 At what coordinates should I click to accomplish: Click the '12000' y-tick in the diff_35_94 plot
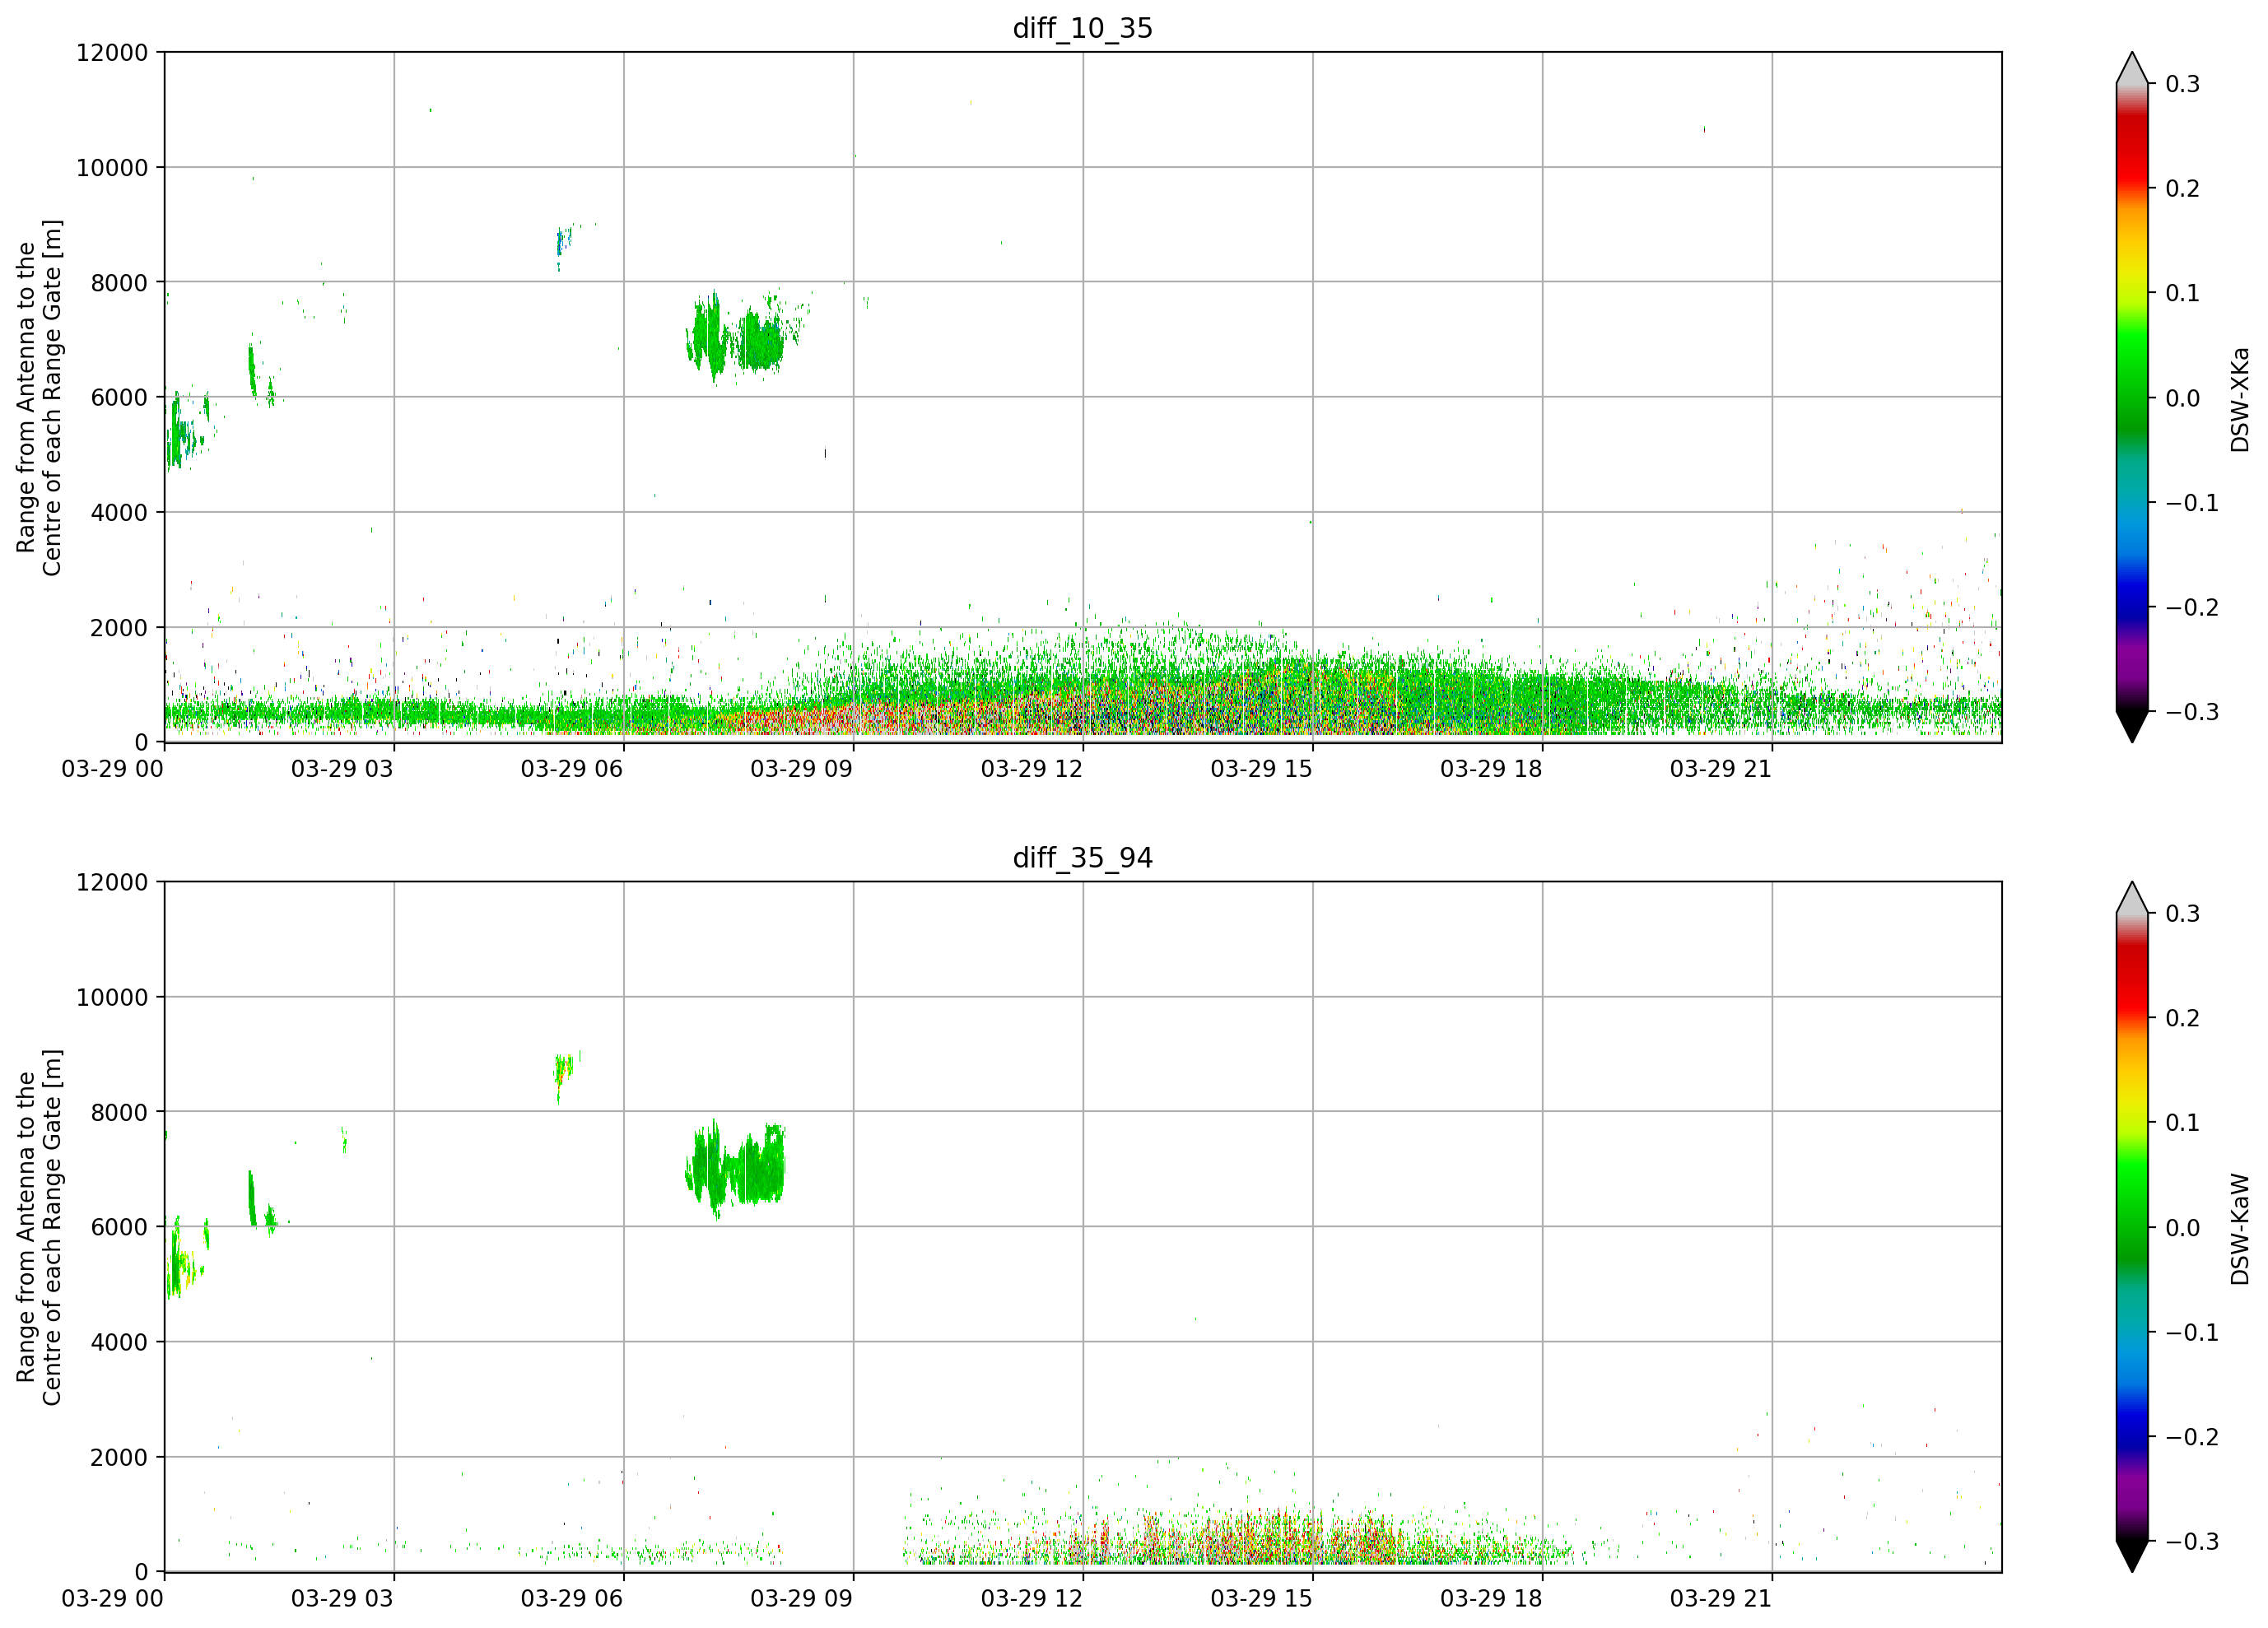pyautogui.click(x=112, y=883)
